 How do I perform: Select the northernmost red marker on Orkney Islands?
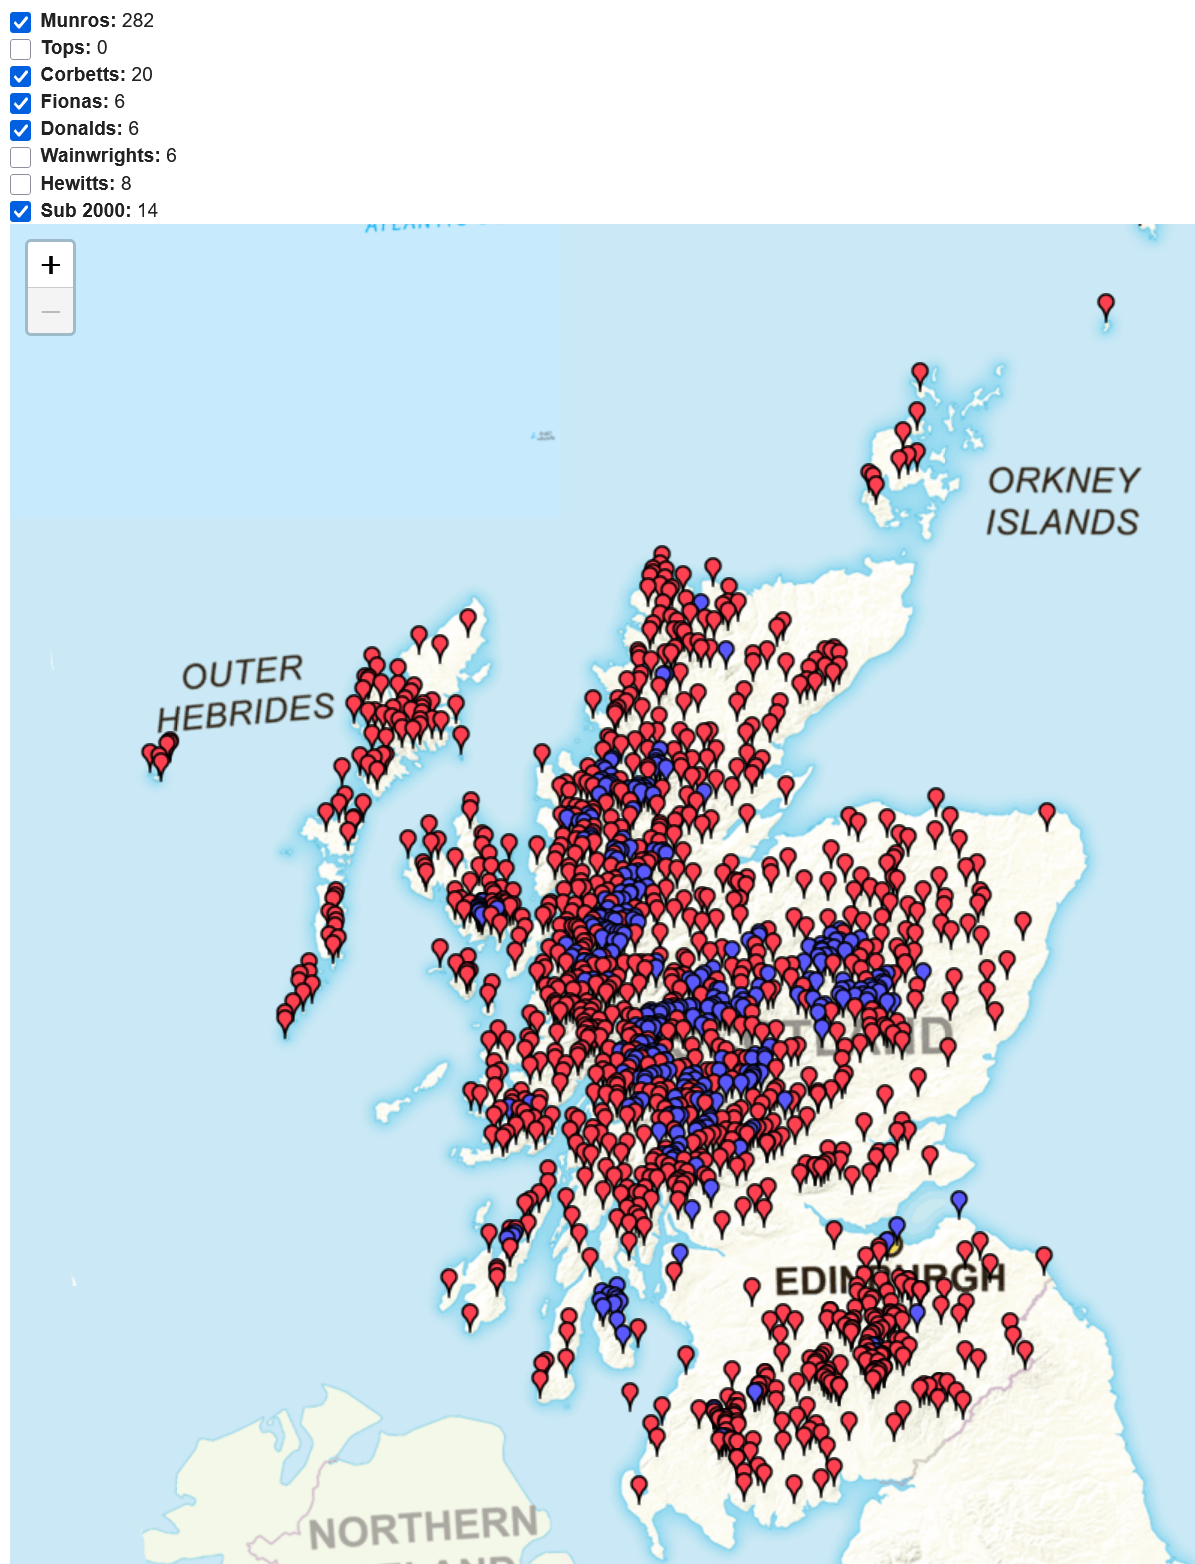pyautogui.click(x=920, y=374)
